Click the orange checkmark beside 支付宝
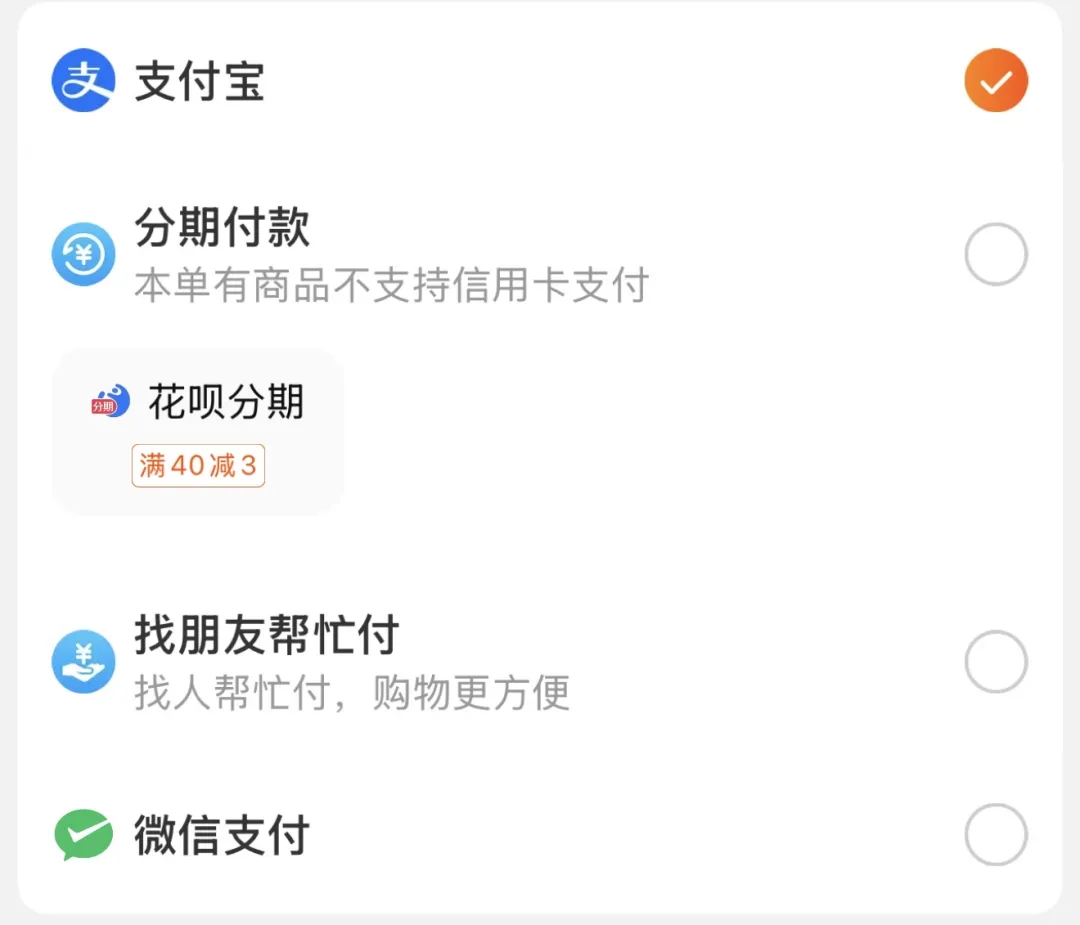1080x925 pixels. click(995, 80)
